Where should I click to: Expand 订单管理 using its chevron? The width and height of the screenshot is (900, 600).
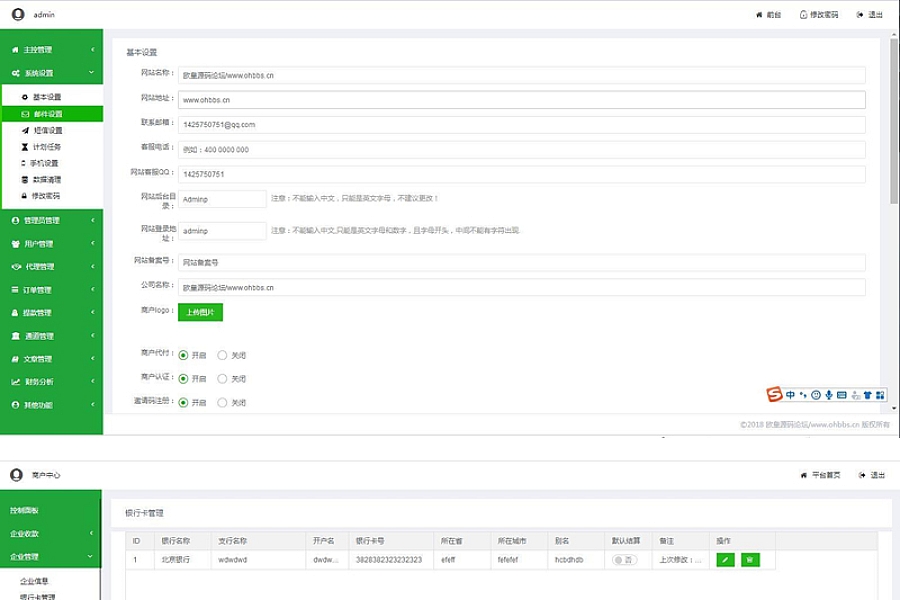coord(92,289)
